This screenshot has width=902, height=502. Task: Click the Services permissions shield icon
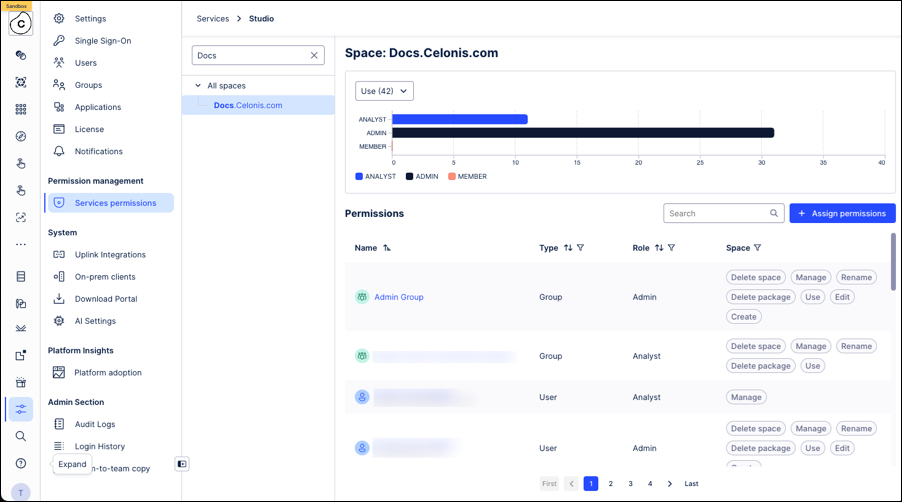[x=59, y=203]
